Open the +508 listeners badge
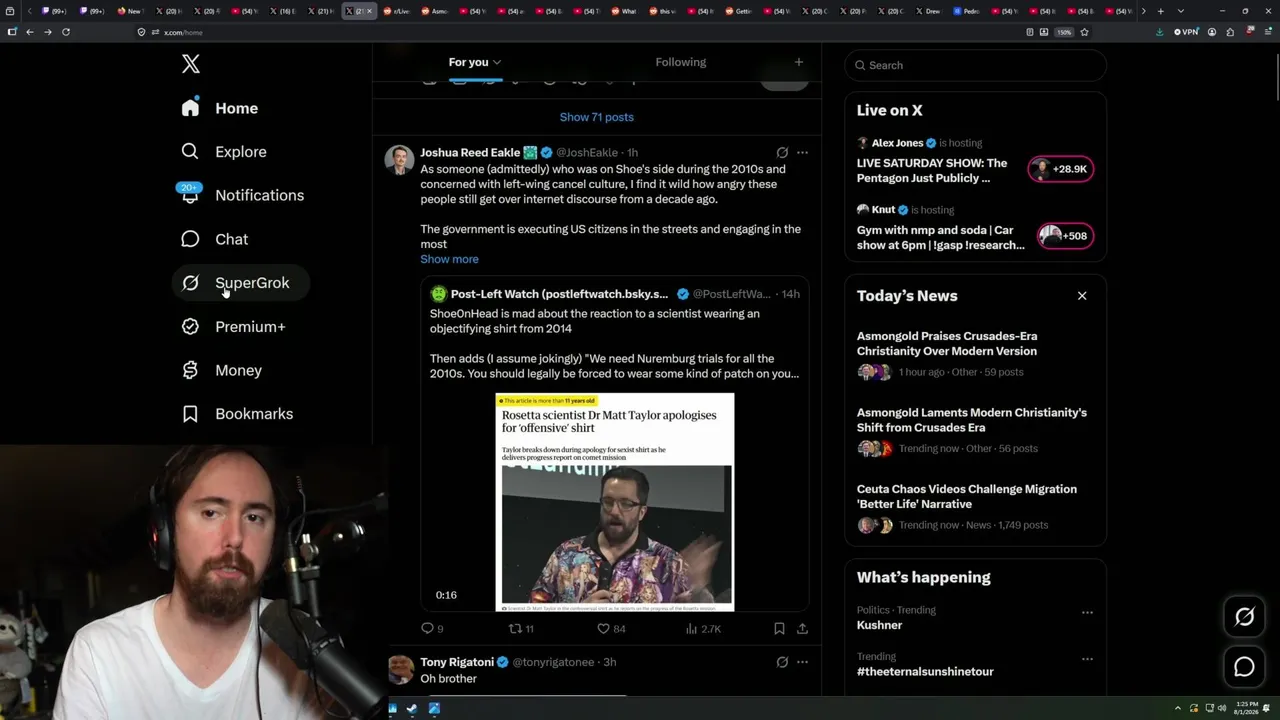 pos(1063,236)
